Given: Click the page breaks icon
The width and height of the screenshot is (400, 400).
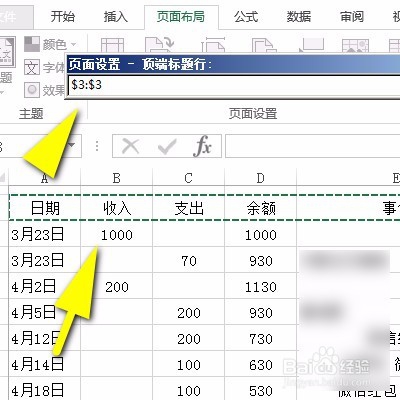Looking at the screenshot, I should coord(311,45).
